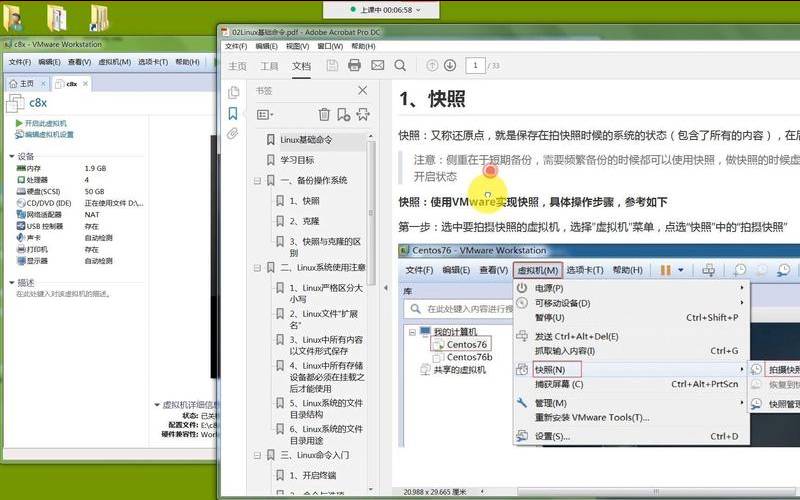Go to previous page with up arrow
Image resolution: width=800 pixels, height=500 pixels.
pos(432,65)
